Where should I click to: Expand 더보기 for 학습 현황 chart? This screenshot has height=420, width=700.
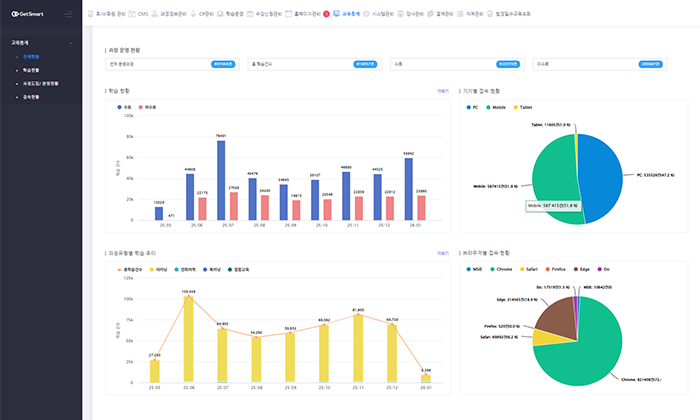point(443,91)
